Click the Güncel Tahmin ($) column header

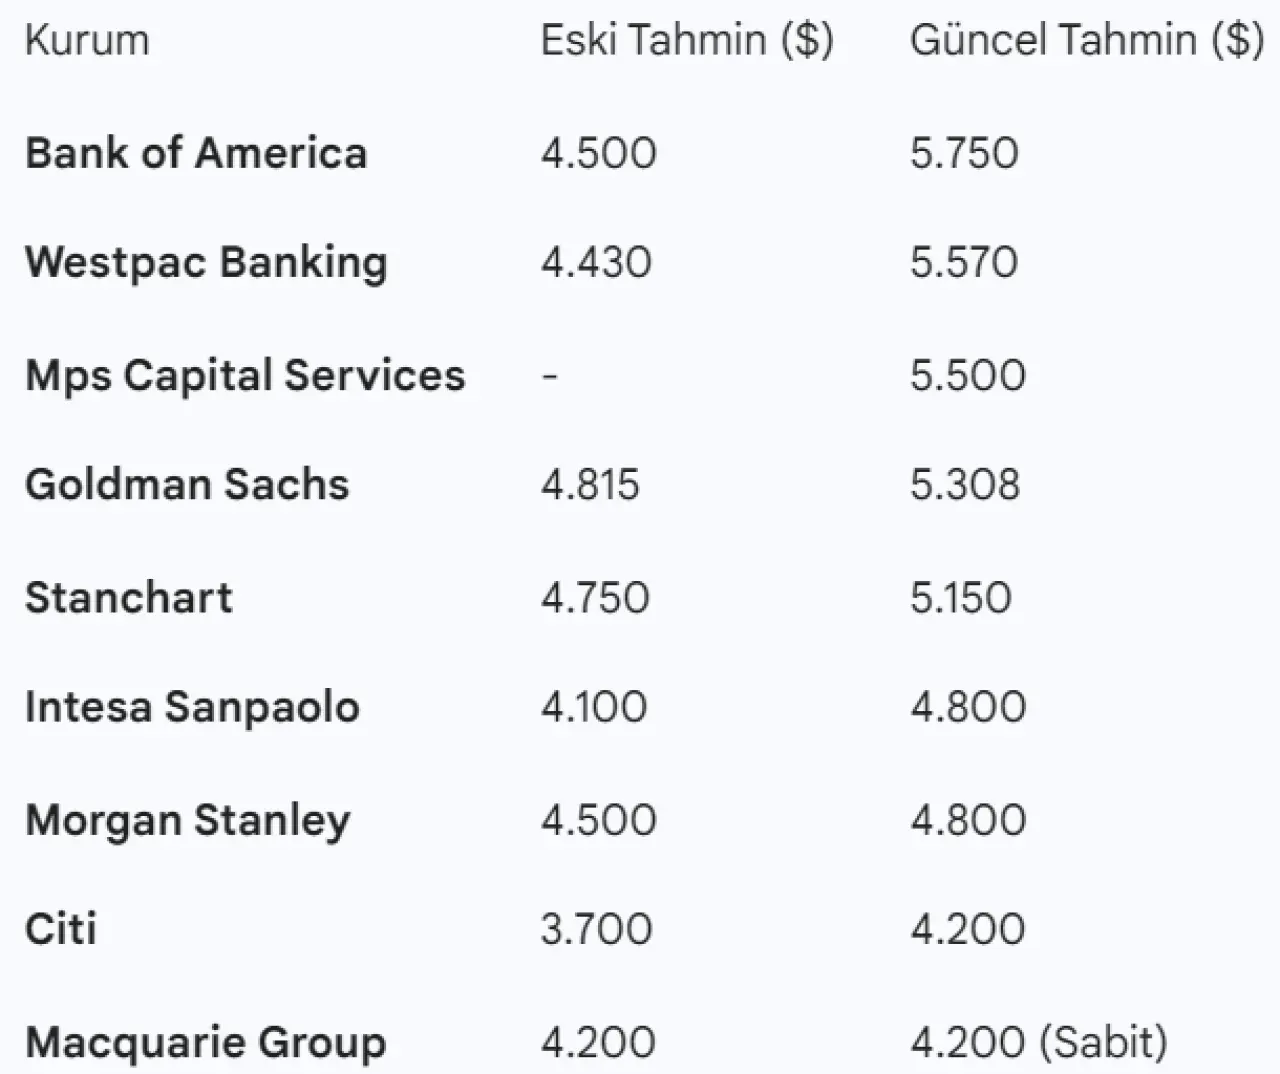(x=1086, y=41)
